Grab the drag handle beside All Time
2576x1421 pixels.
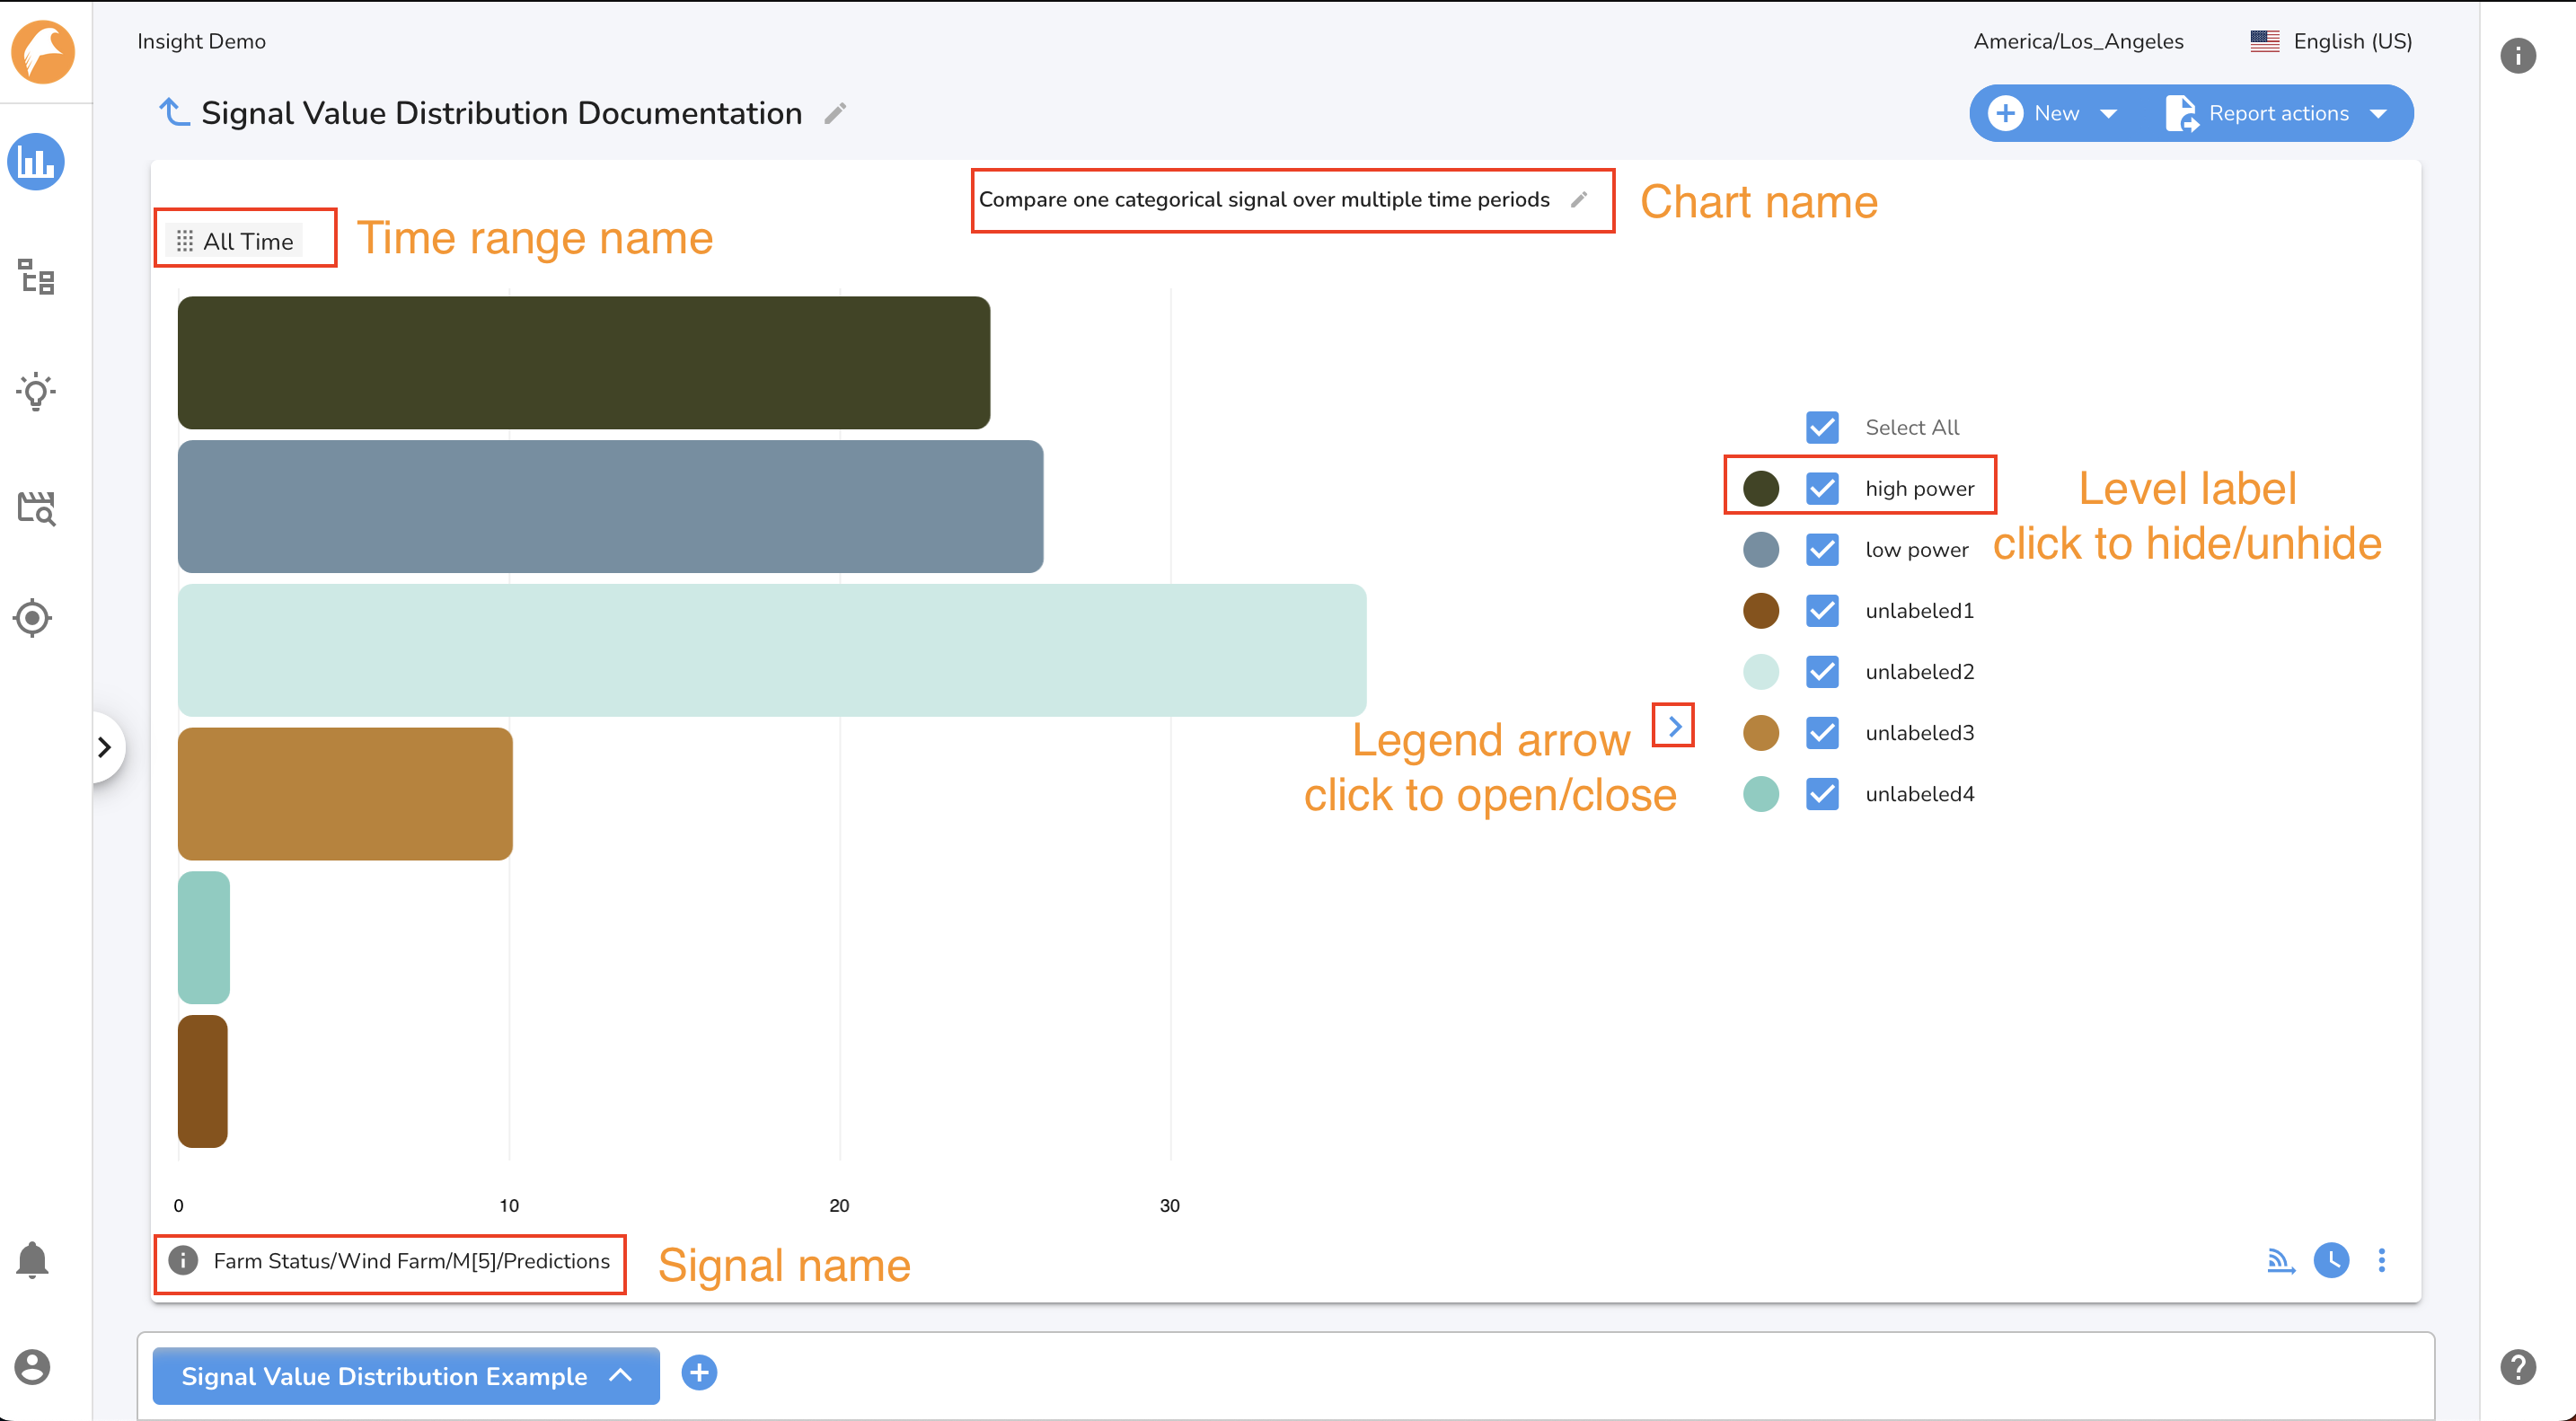pyautogui.click(x=184, y=241)
